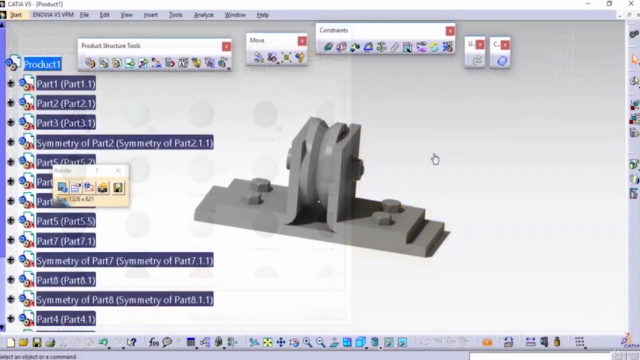
Task: Click the Fix Component anchor icon
Action: pos(381,47)
